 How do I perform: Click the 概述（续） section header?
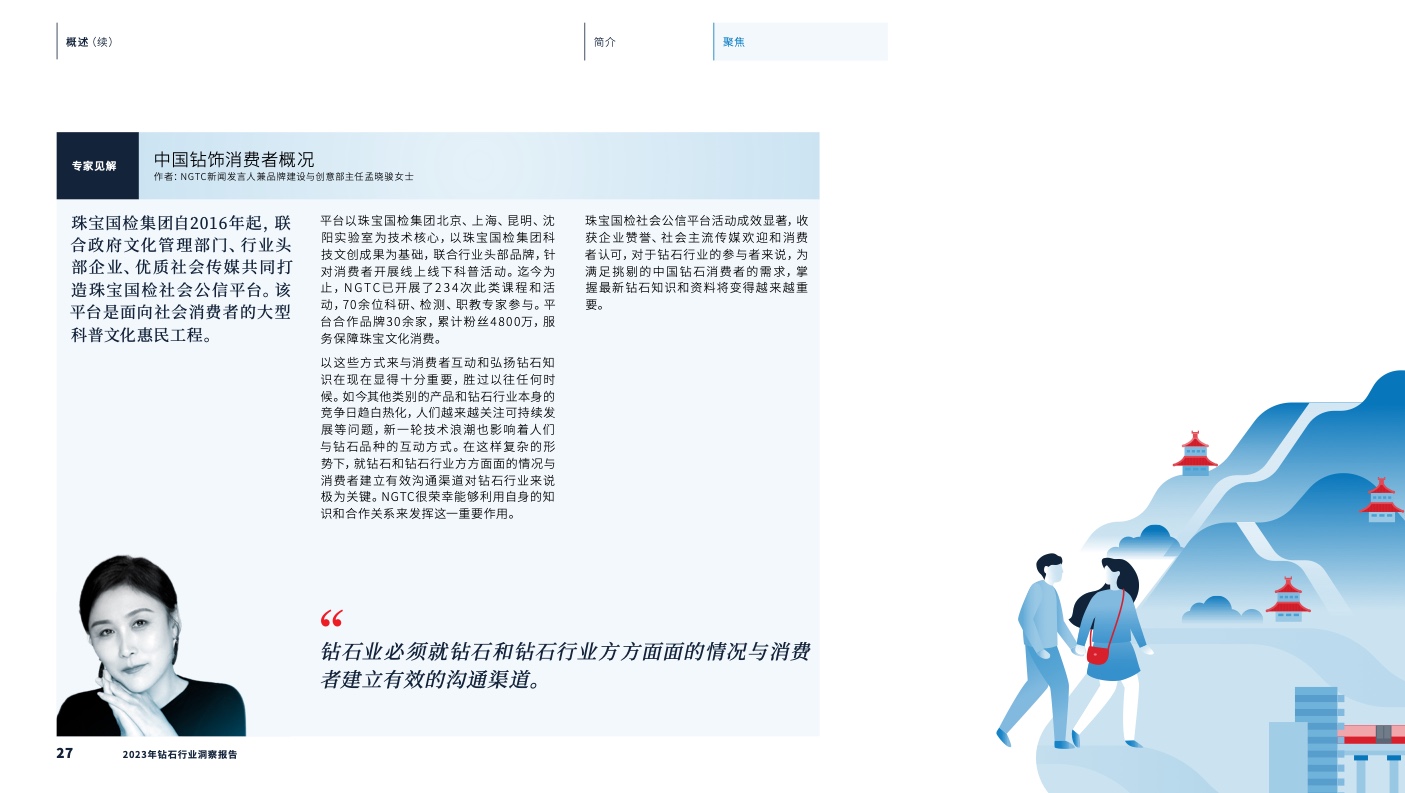click(89, 42)
